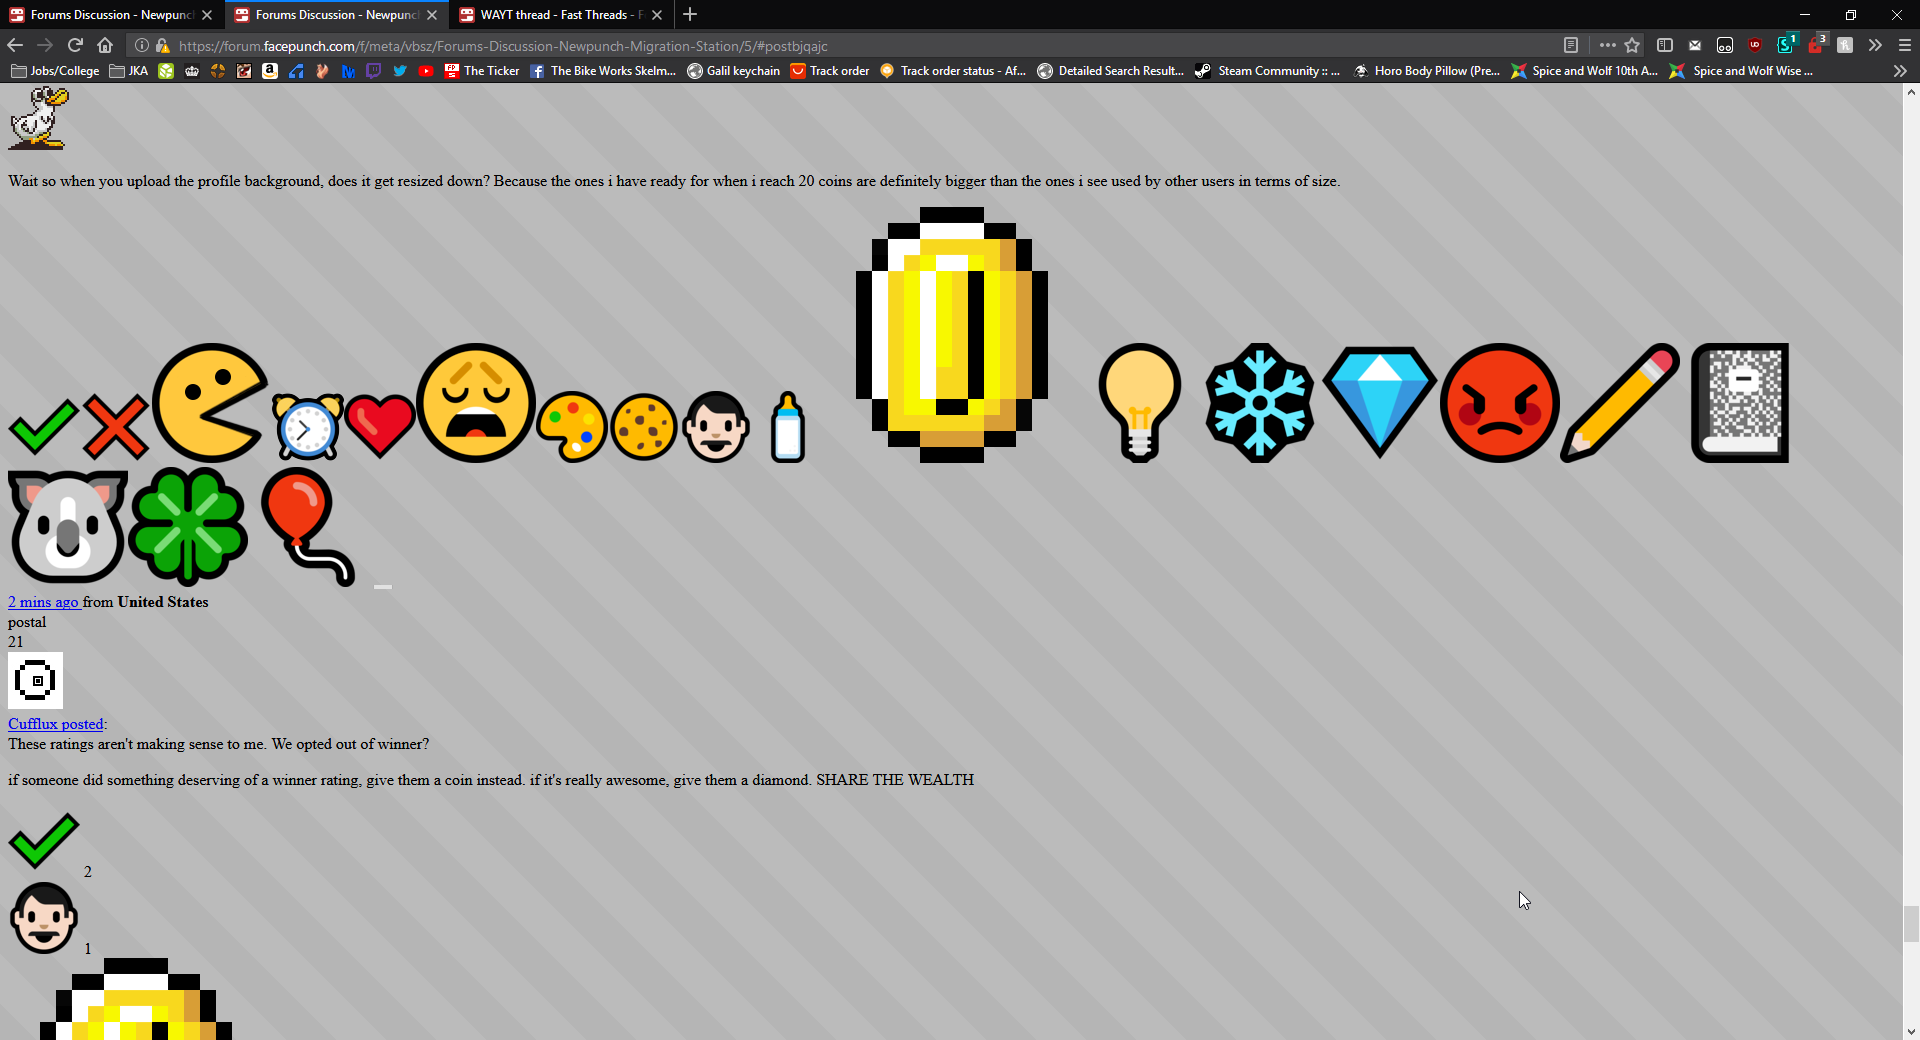Screen dimensions: 1920x1040
Task: Click the light bulb rating icon
Action: point(1140,403)
